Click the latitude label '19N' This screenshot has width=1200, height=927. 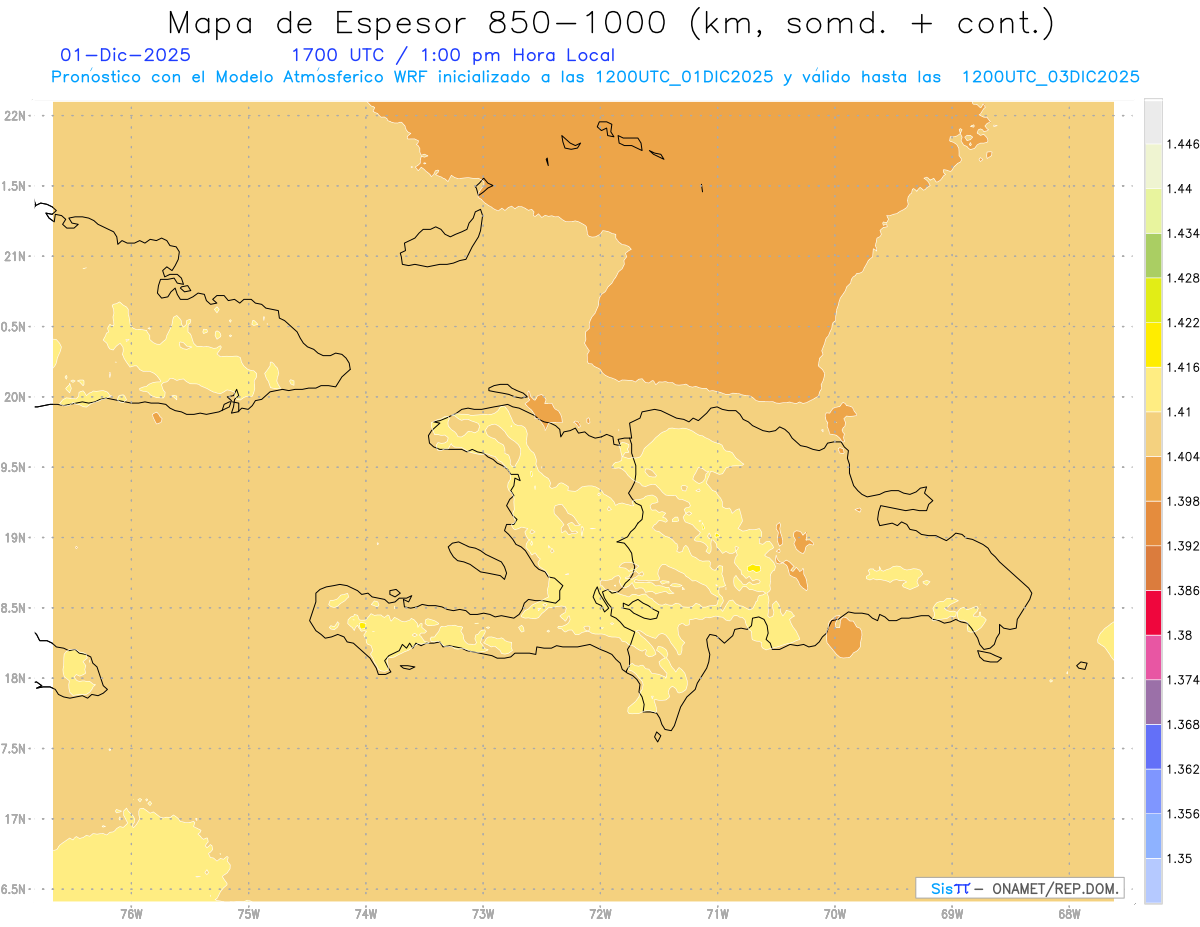pos(17,537)
